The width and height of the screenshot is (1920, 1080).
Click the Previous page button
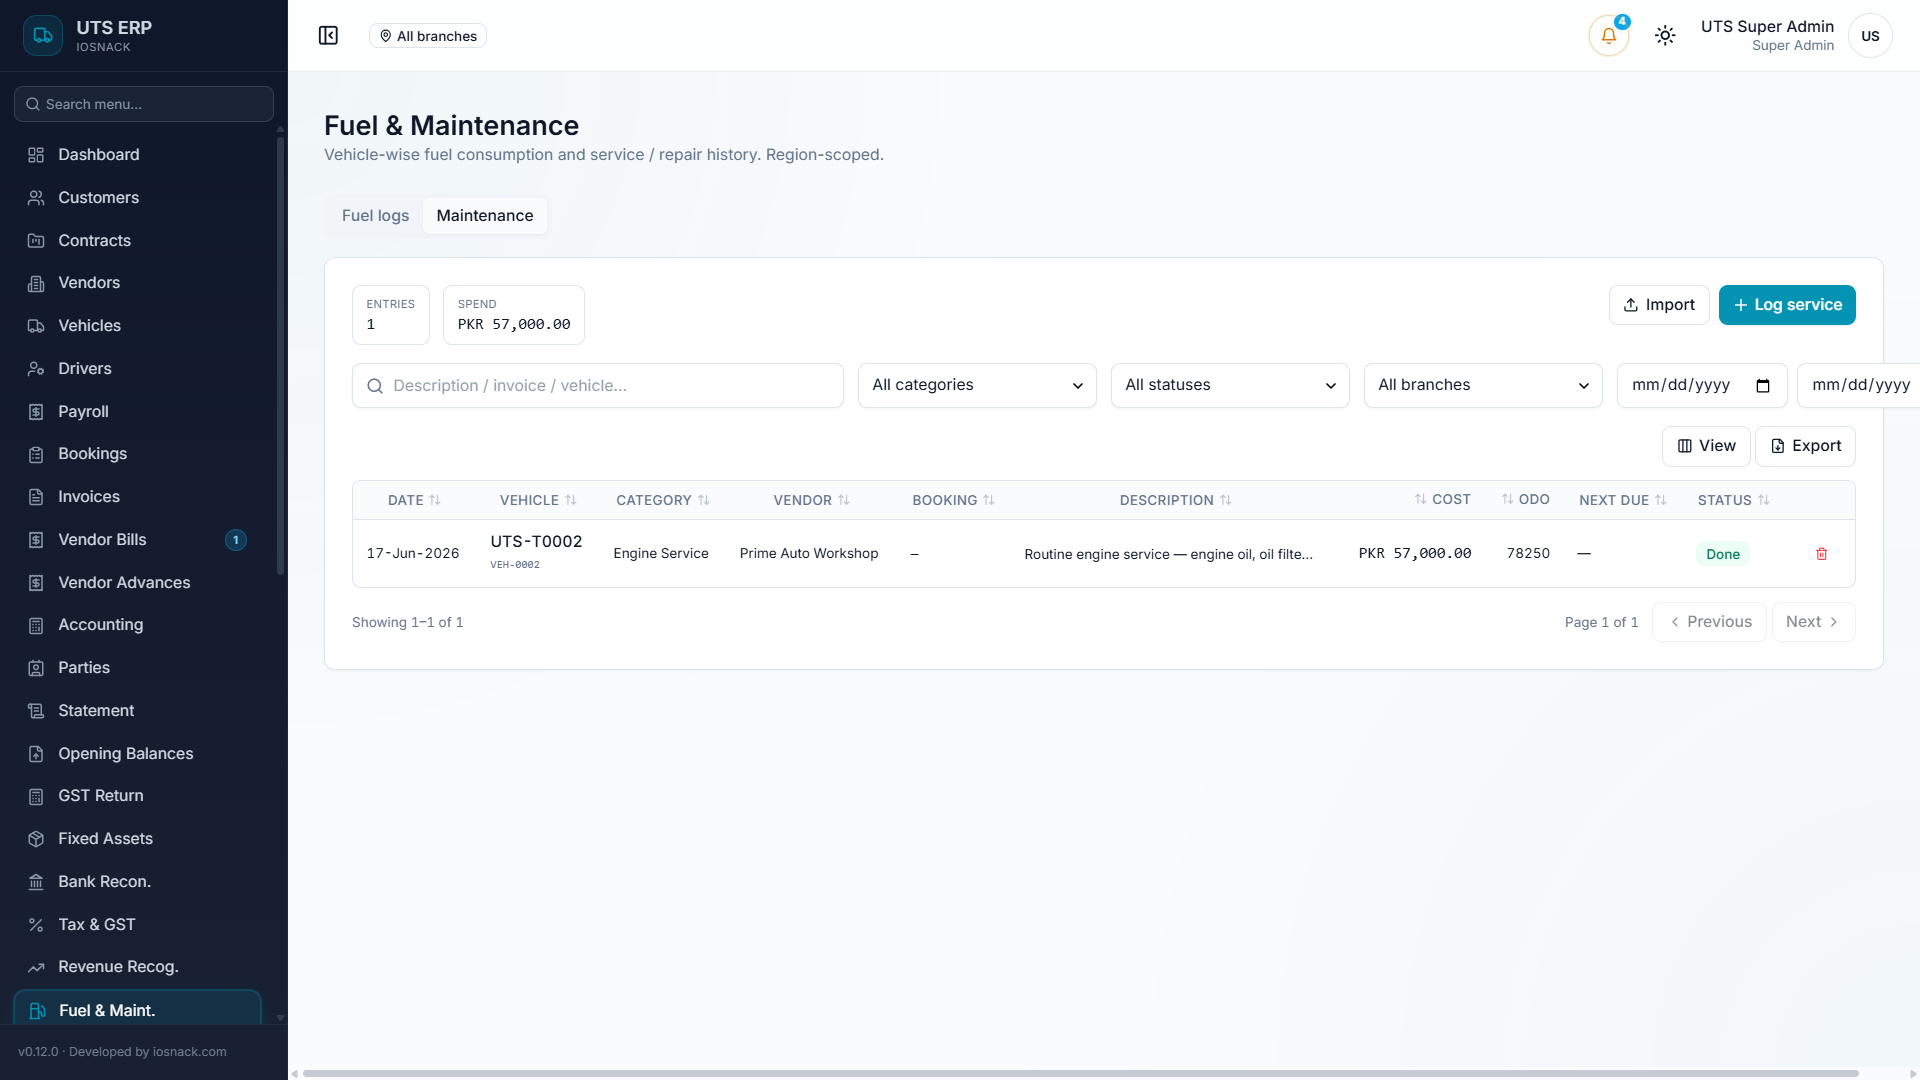[1709, 622]
